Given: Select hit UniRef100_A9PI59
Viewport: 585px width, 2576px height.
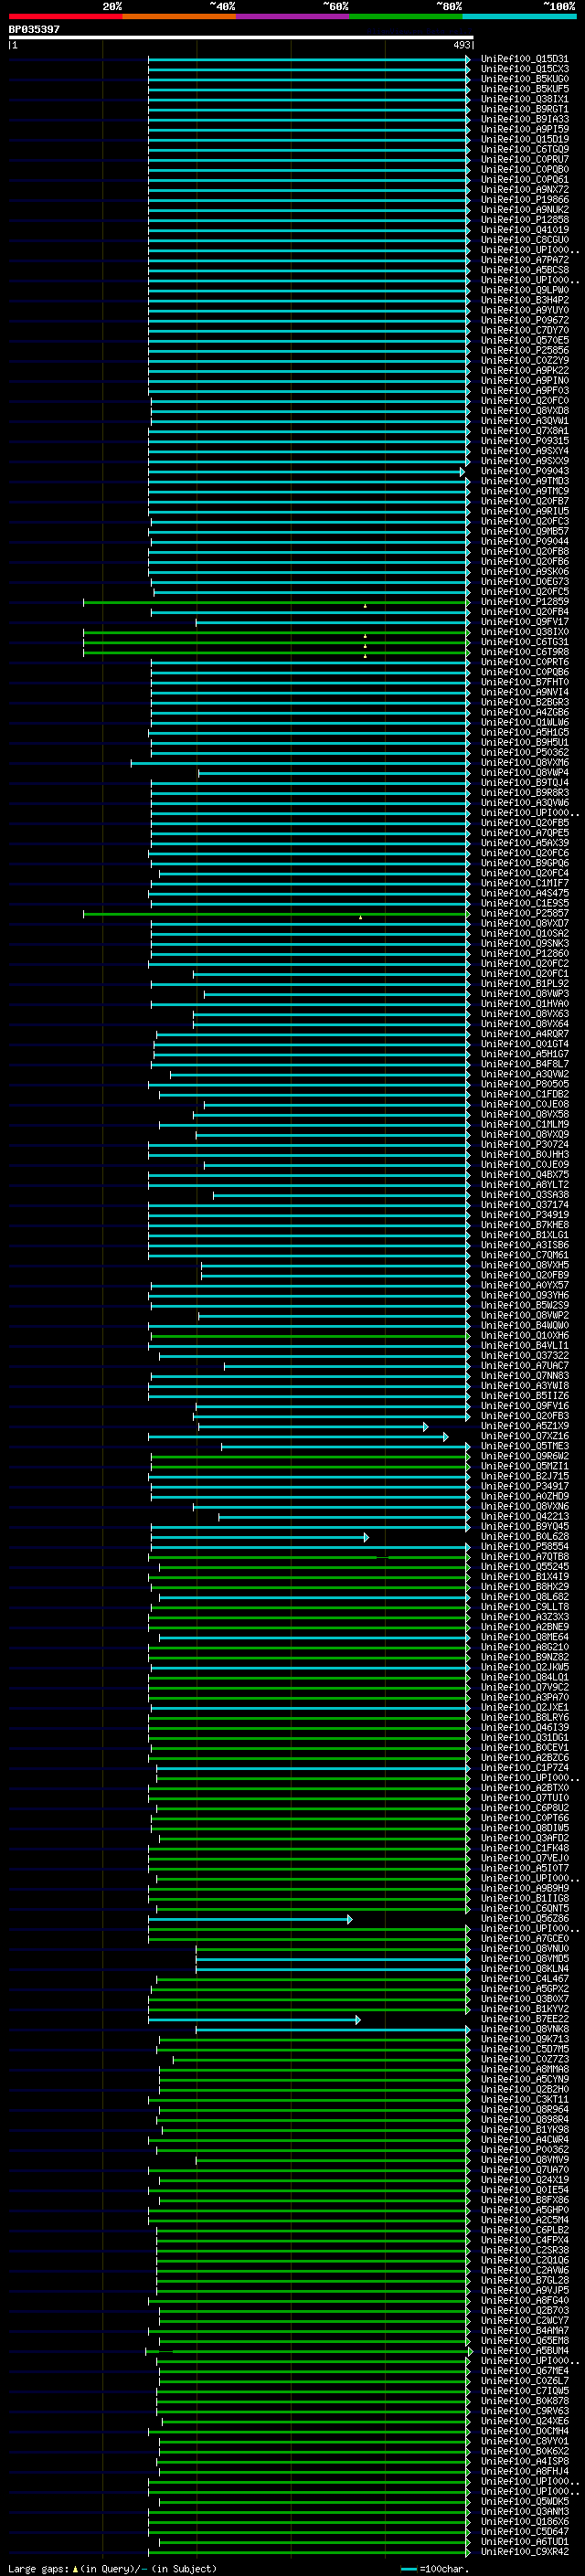Looking at the screenshot, I should (524, 129).
